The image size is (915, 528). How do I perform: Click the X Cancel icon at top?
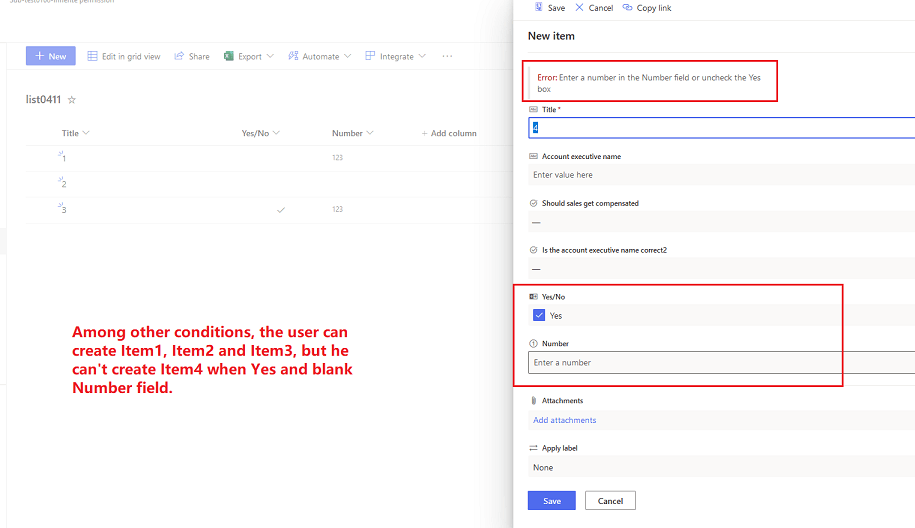[579, 7]
